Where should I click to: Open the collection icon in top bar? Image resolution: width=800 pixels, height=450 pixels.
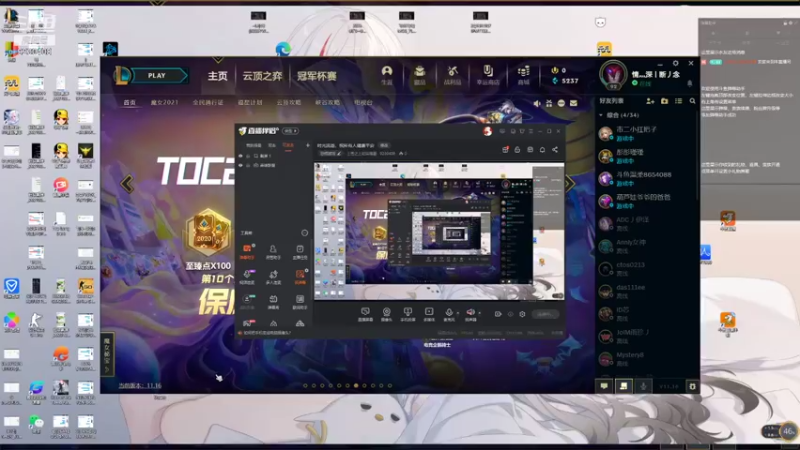(x=419, y=74)
